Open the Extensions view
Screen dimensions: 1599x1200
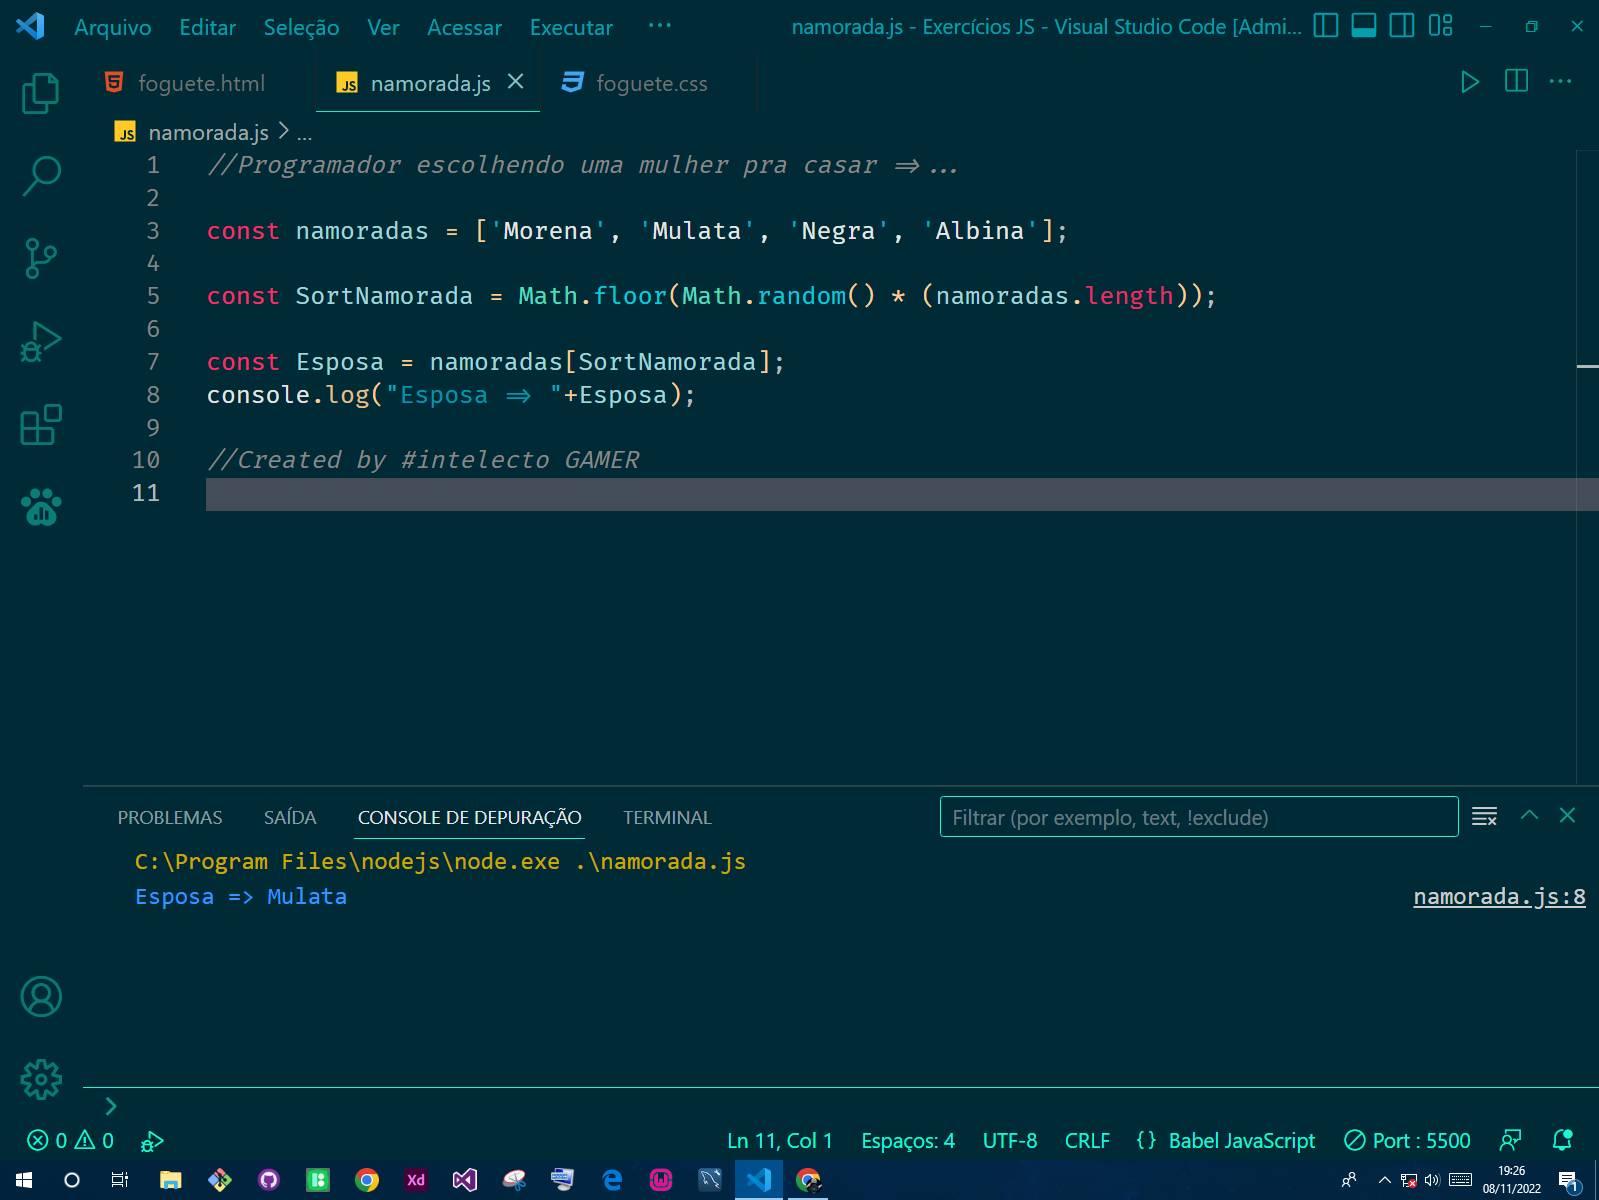(x=41, y=424)
